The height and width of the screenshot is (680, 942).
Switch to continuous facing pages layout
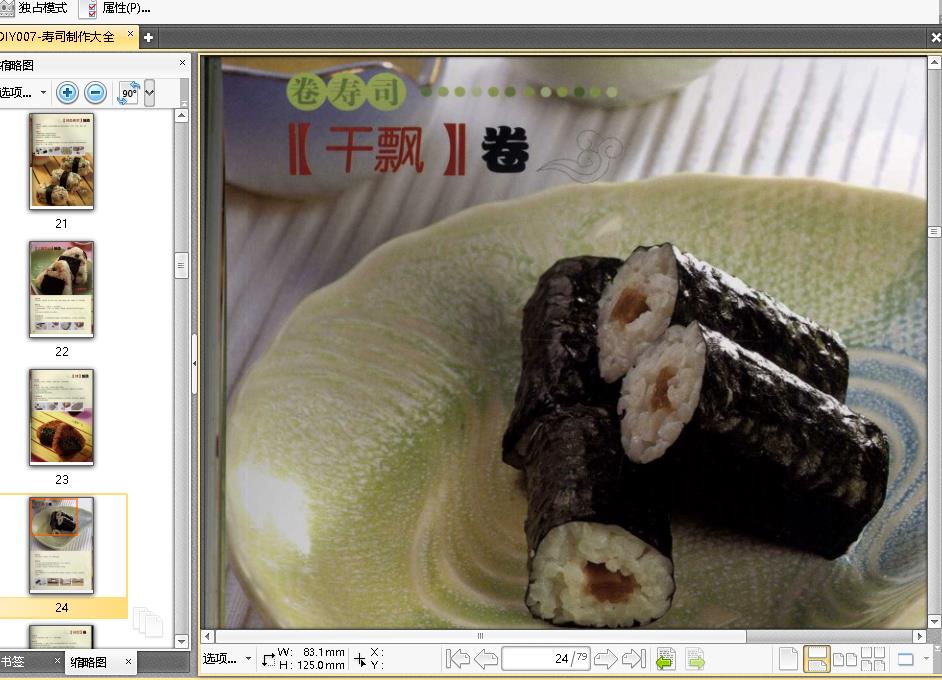(x=873, y=659)
